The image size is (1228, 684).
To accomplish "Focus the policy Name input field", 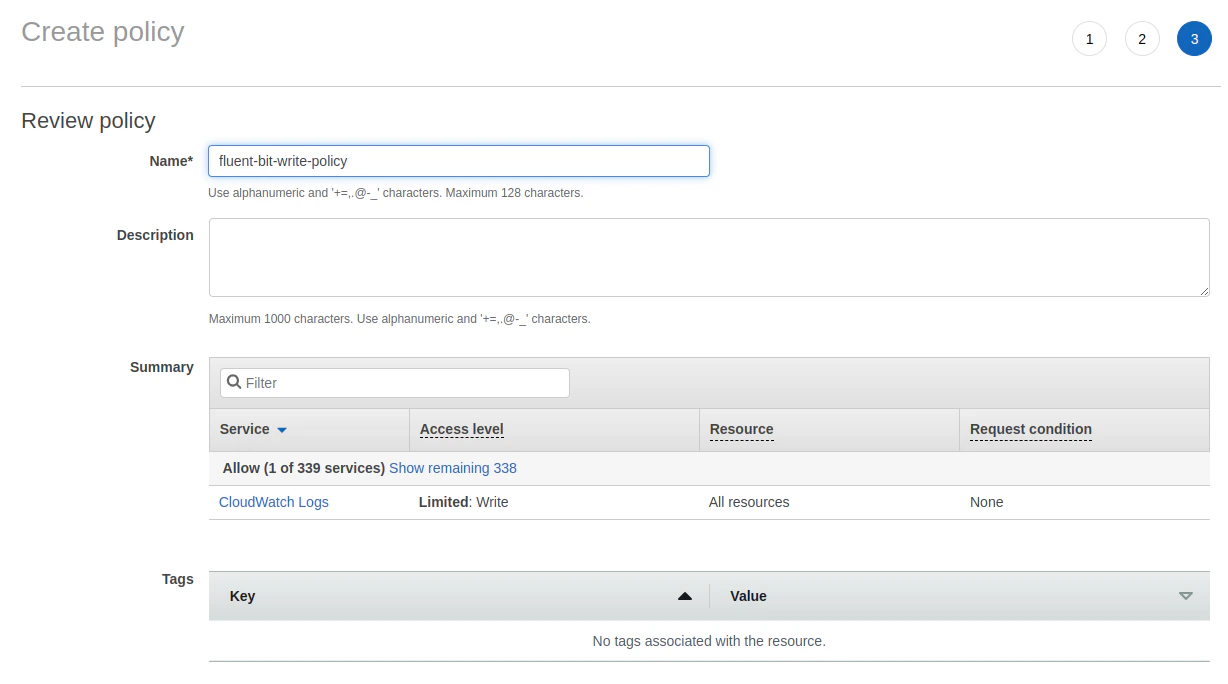I will (458, 160).
